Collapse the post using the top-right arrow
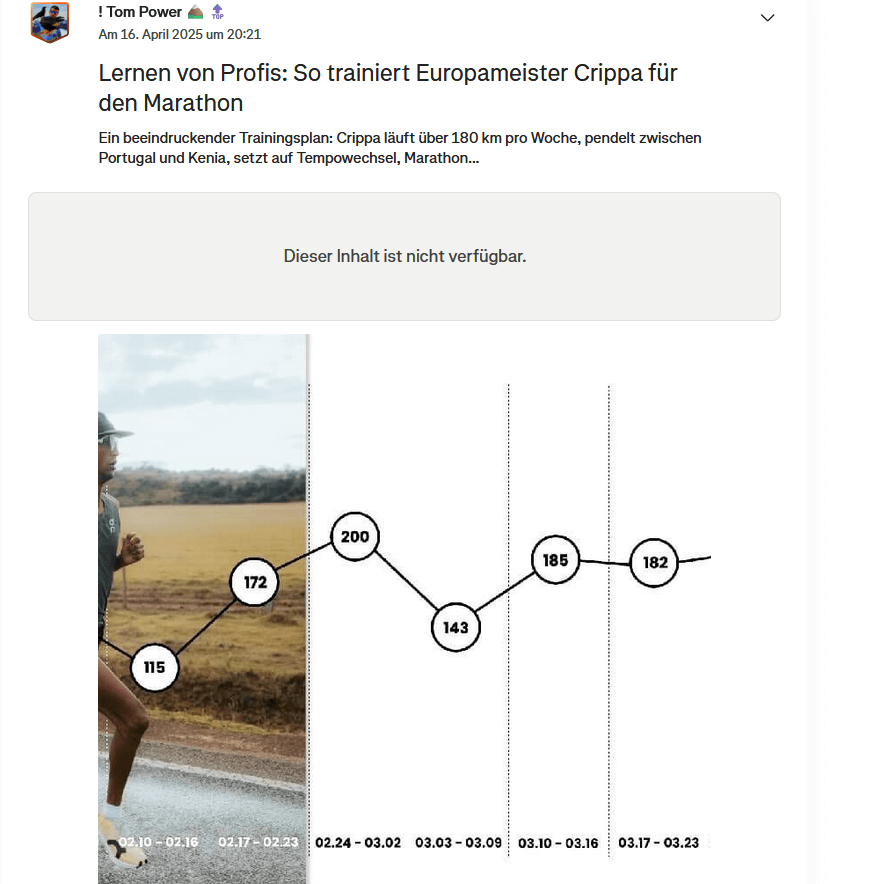The image size is (895, 884). pos(768,17)
